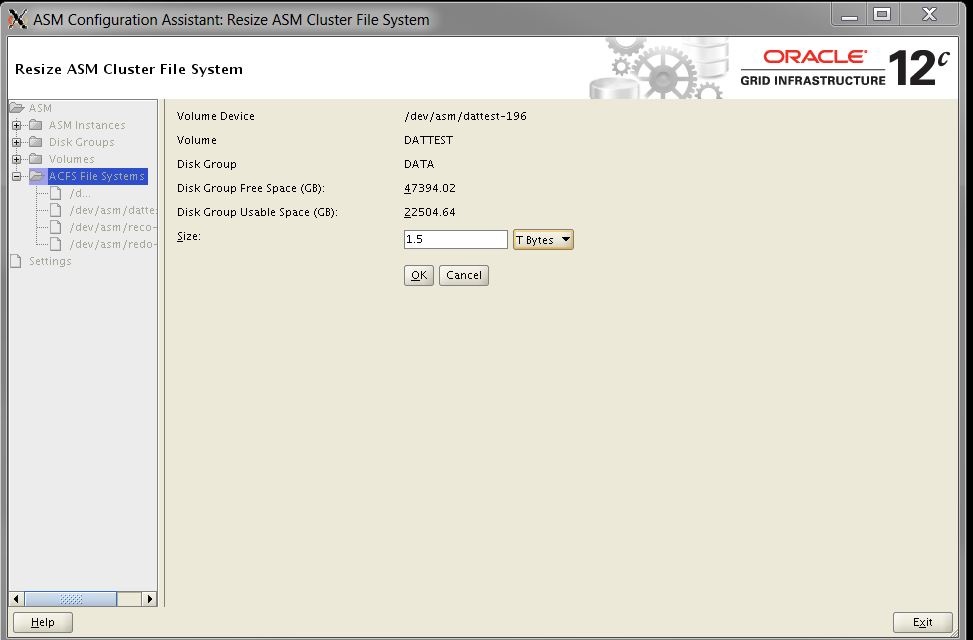
Task: Click the Settings page icon in tree
Action: click(16, 261)
